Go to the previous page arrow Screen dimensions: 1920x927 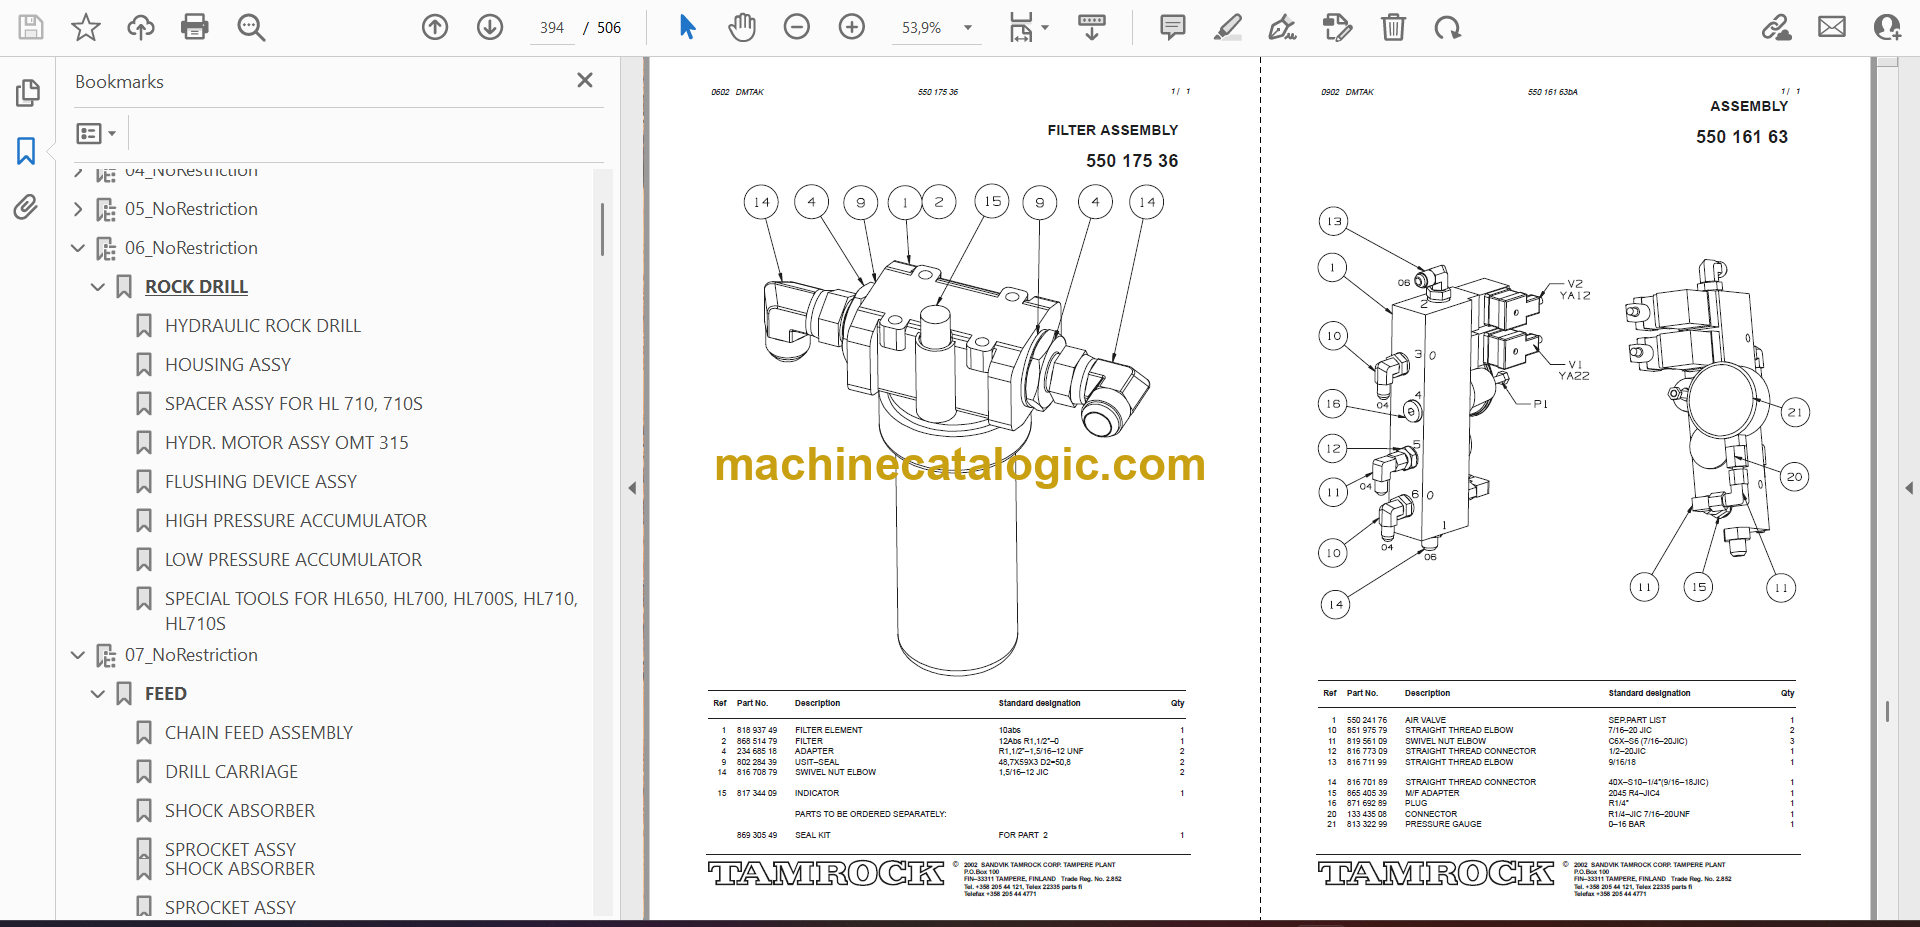click(x=435, y=27)
